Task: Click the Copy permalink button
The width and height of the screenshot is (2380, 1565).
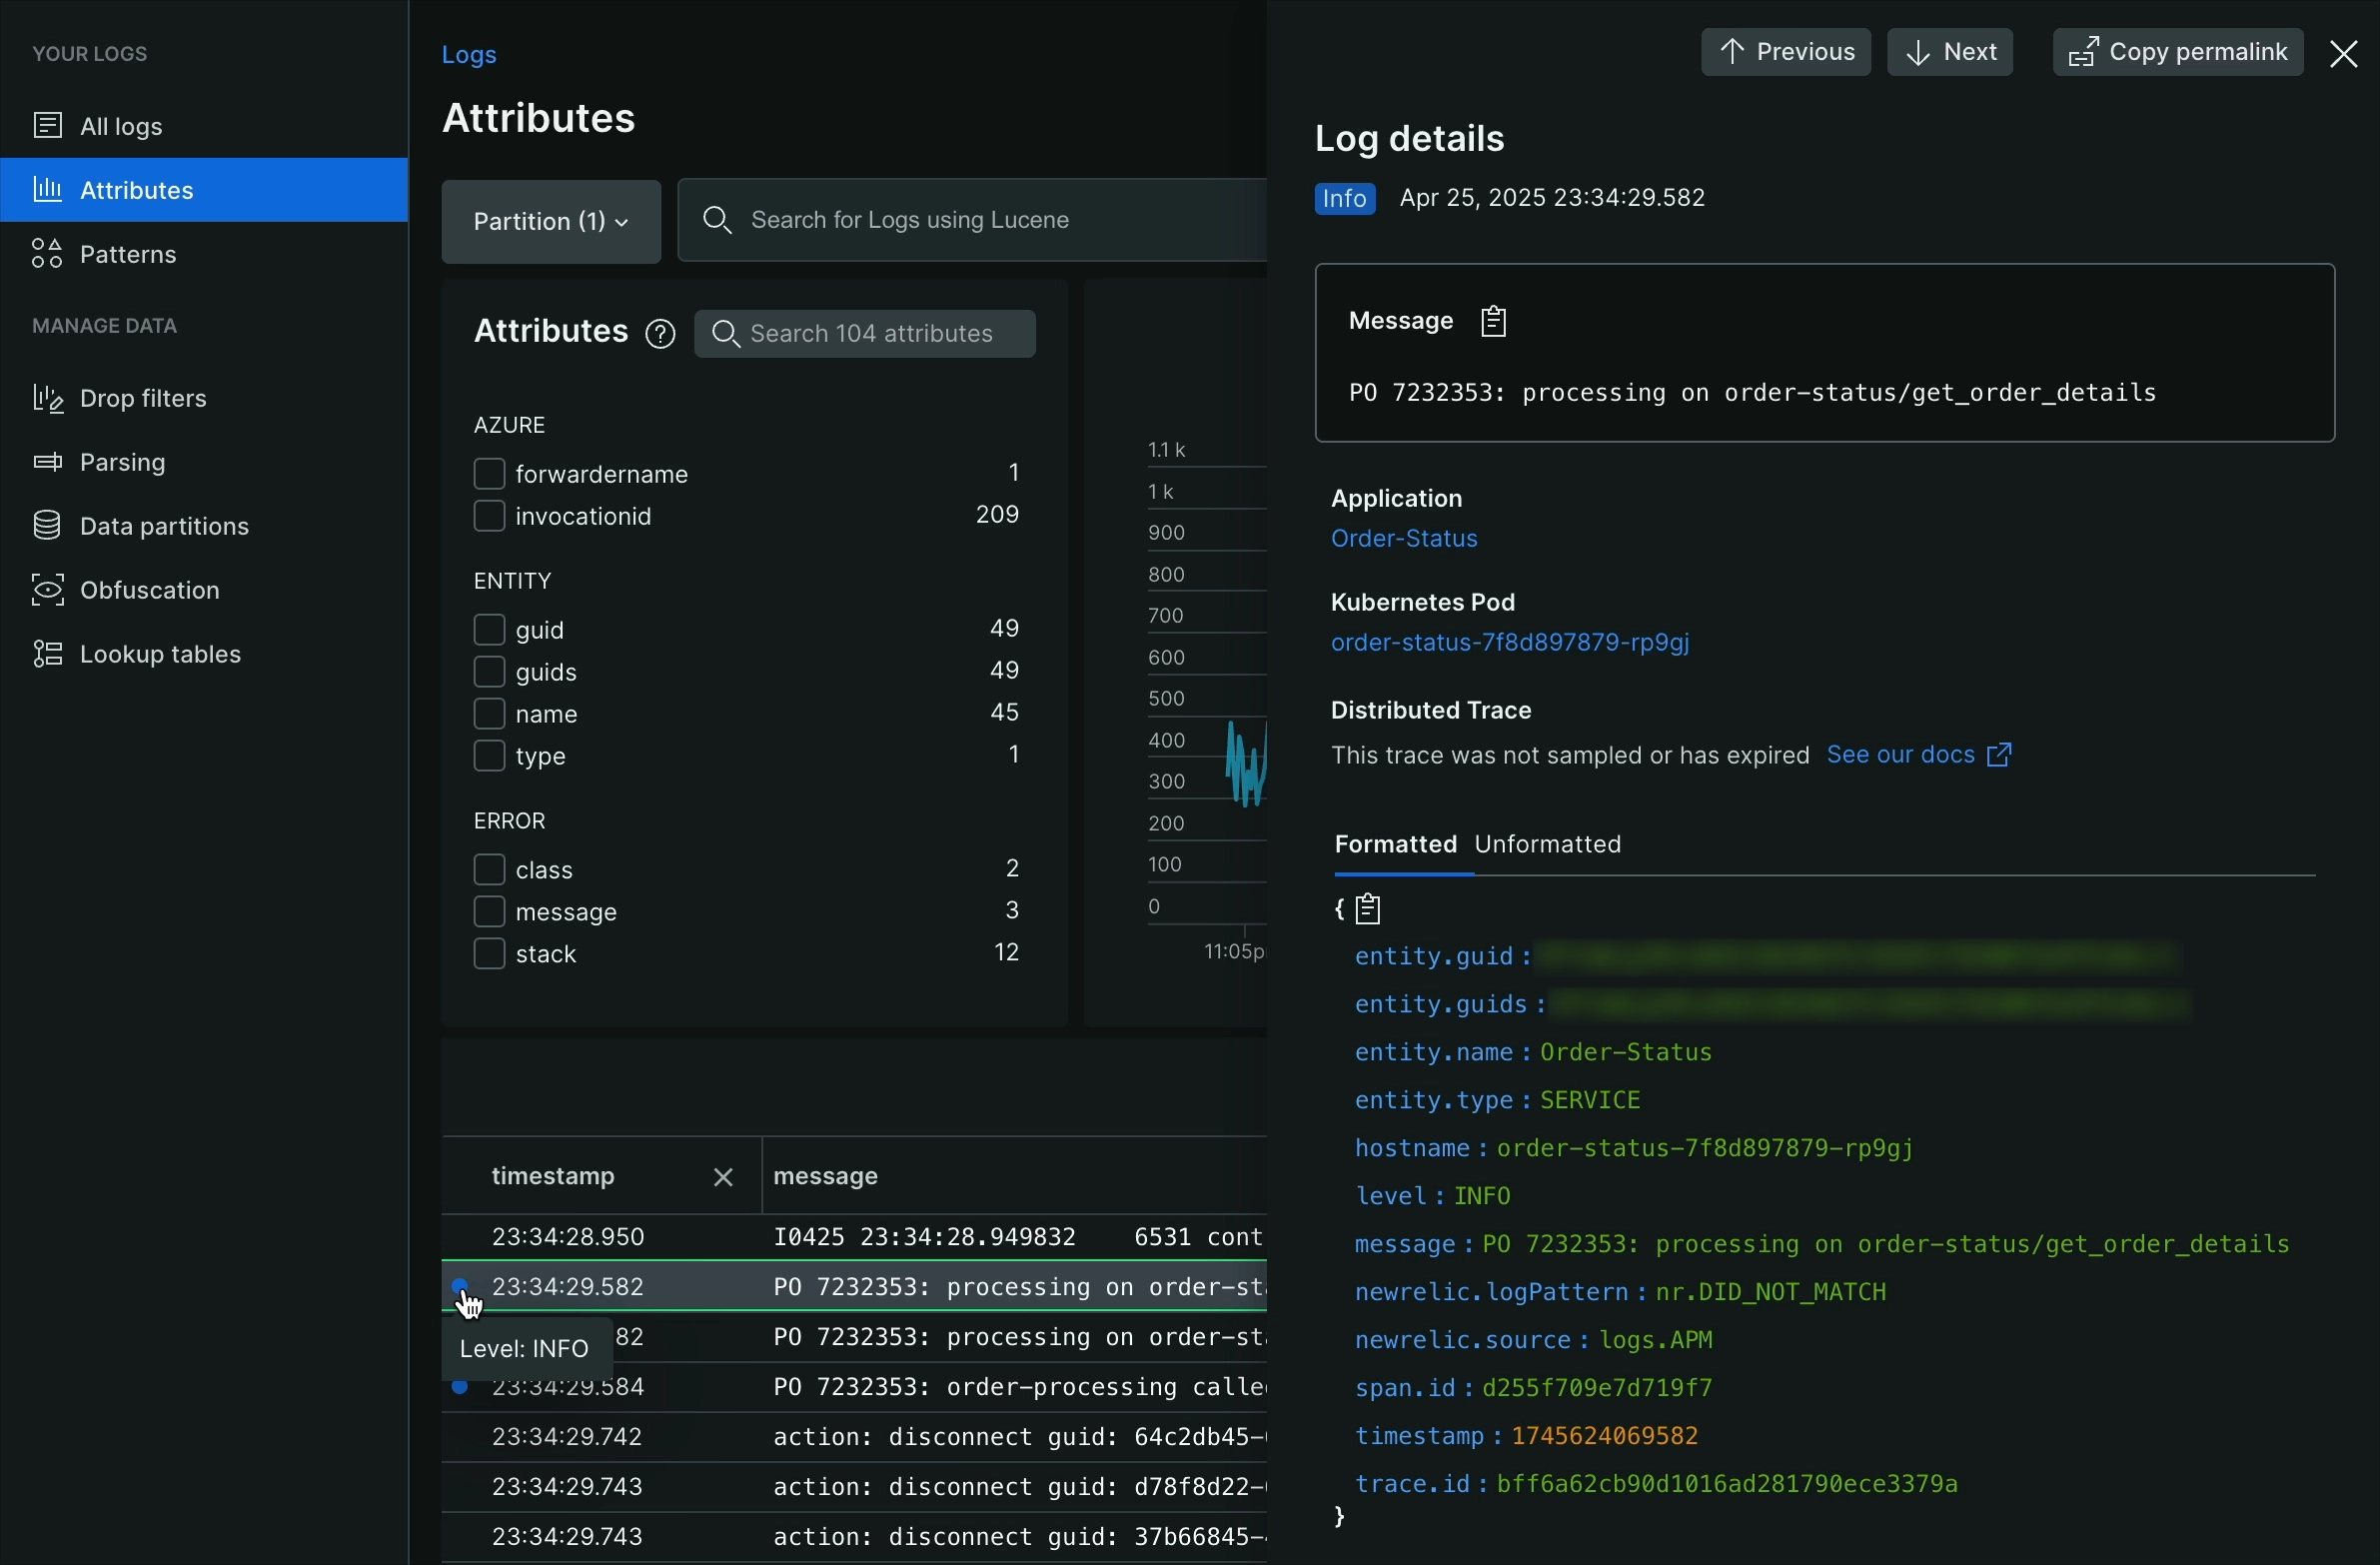Action: tap(2177, 53)
